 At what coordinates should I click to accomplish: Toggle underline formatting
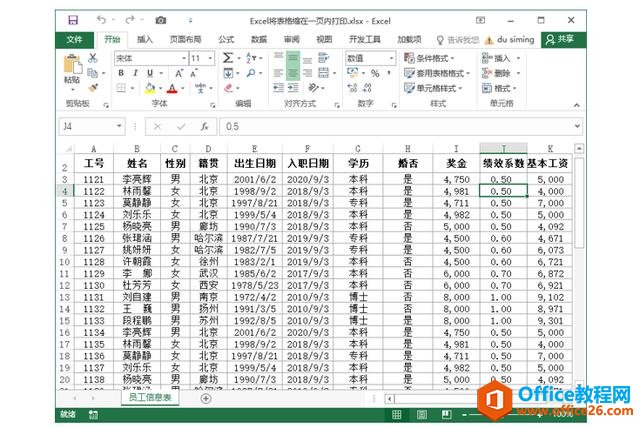coord(150,73)
